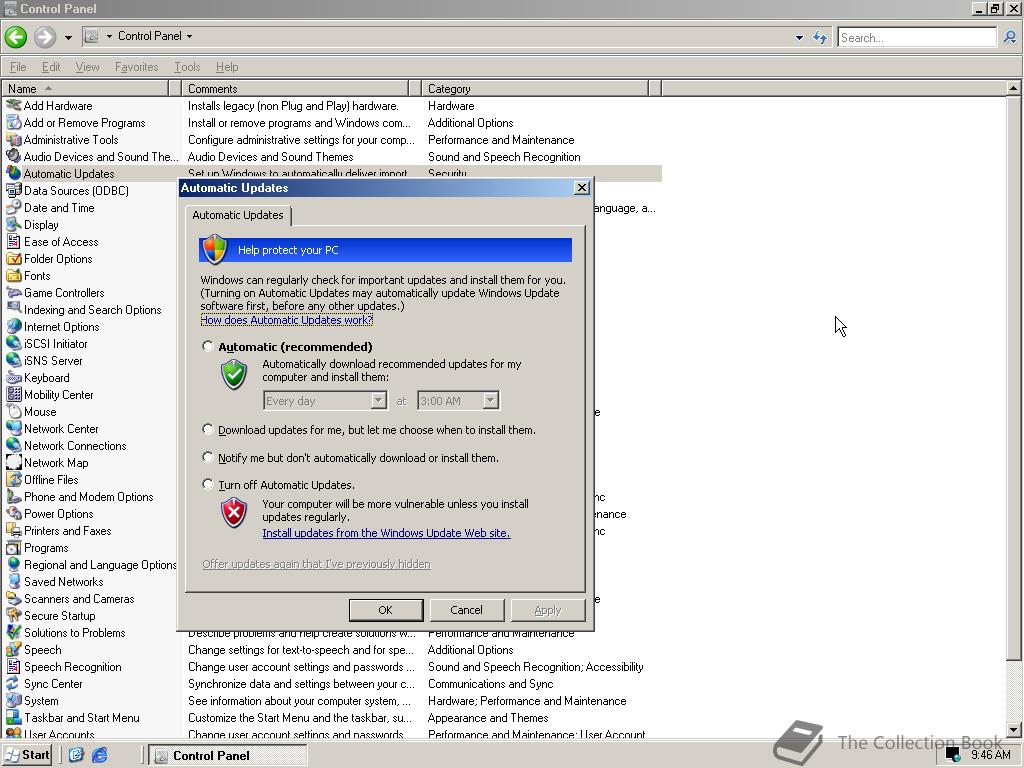Click Offer updates again previously hidden link
The image size is (1024, 768).
point(316,564)
